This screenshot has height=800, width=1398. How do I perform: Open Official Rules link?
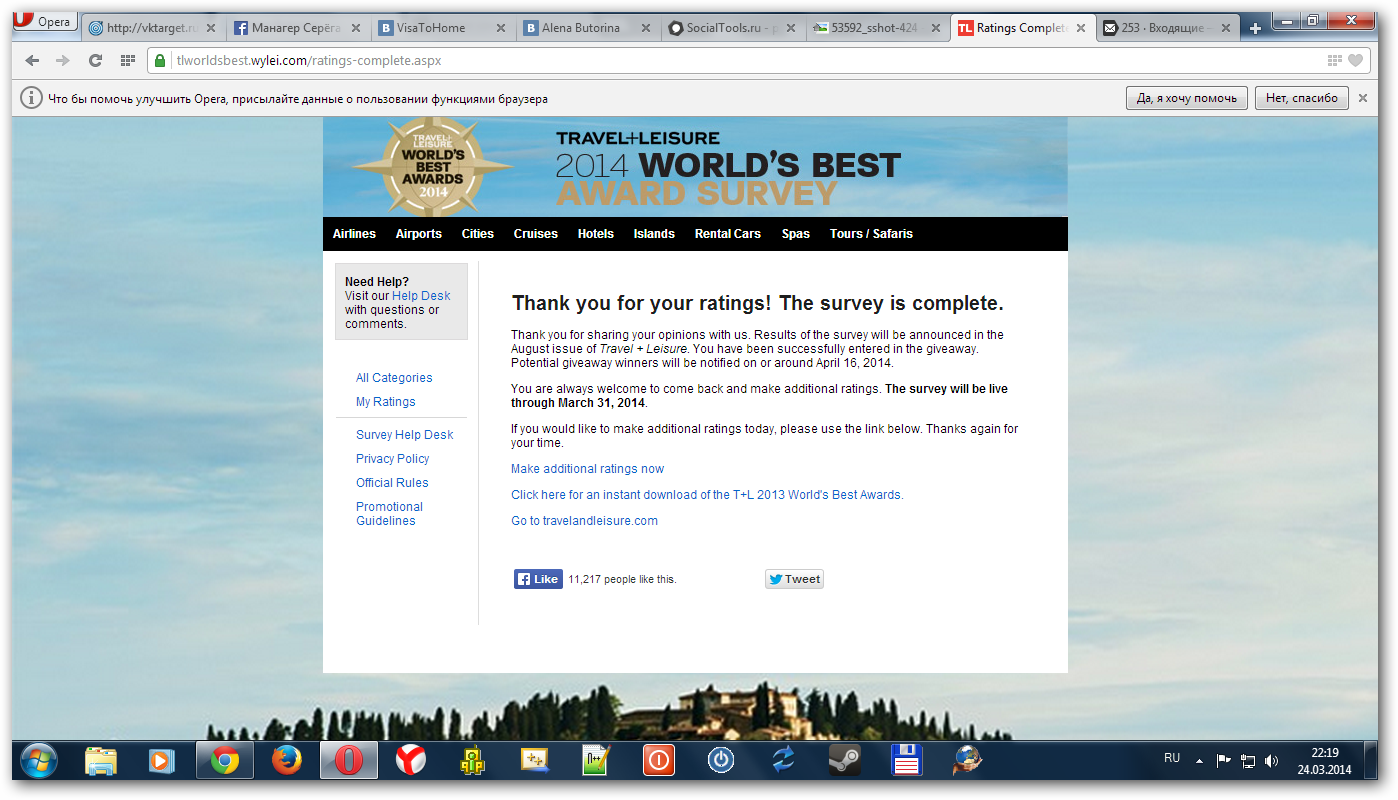click(x=392, y=483)
